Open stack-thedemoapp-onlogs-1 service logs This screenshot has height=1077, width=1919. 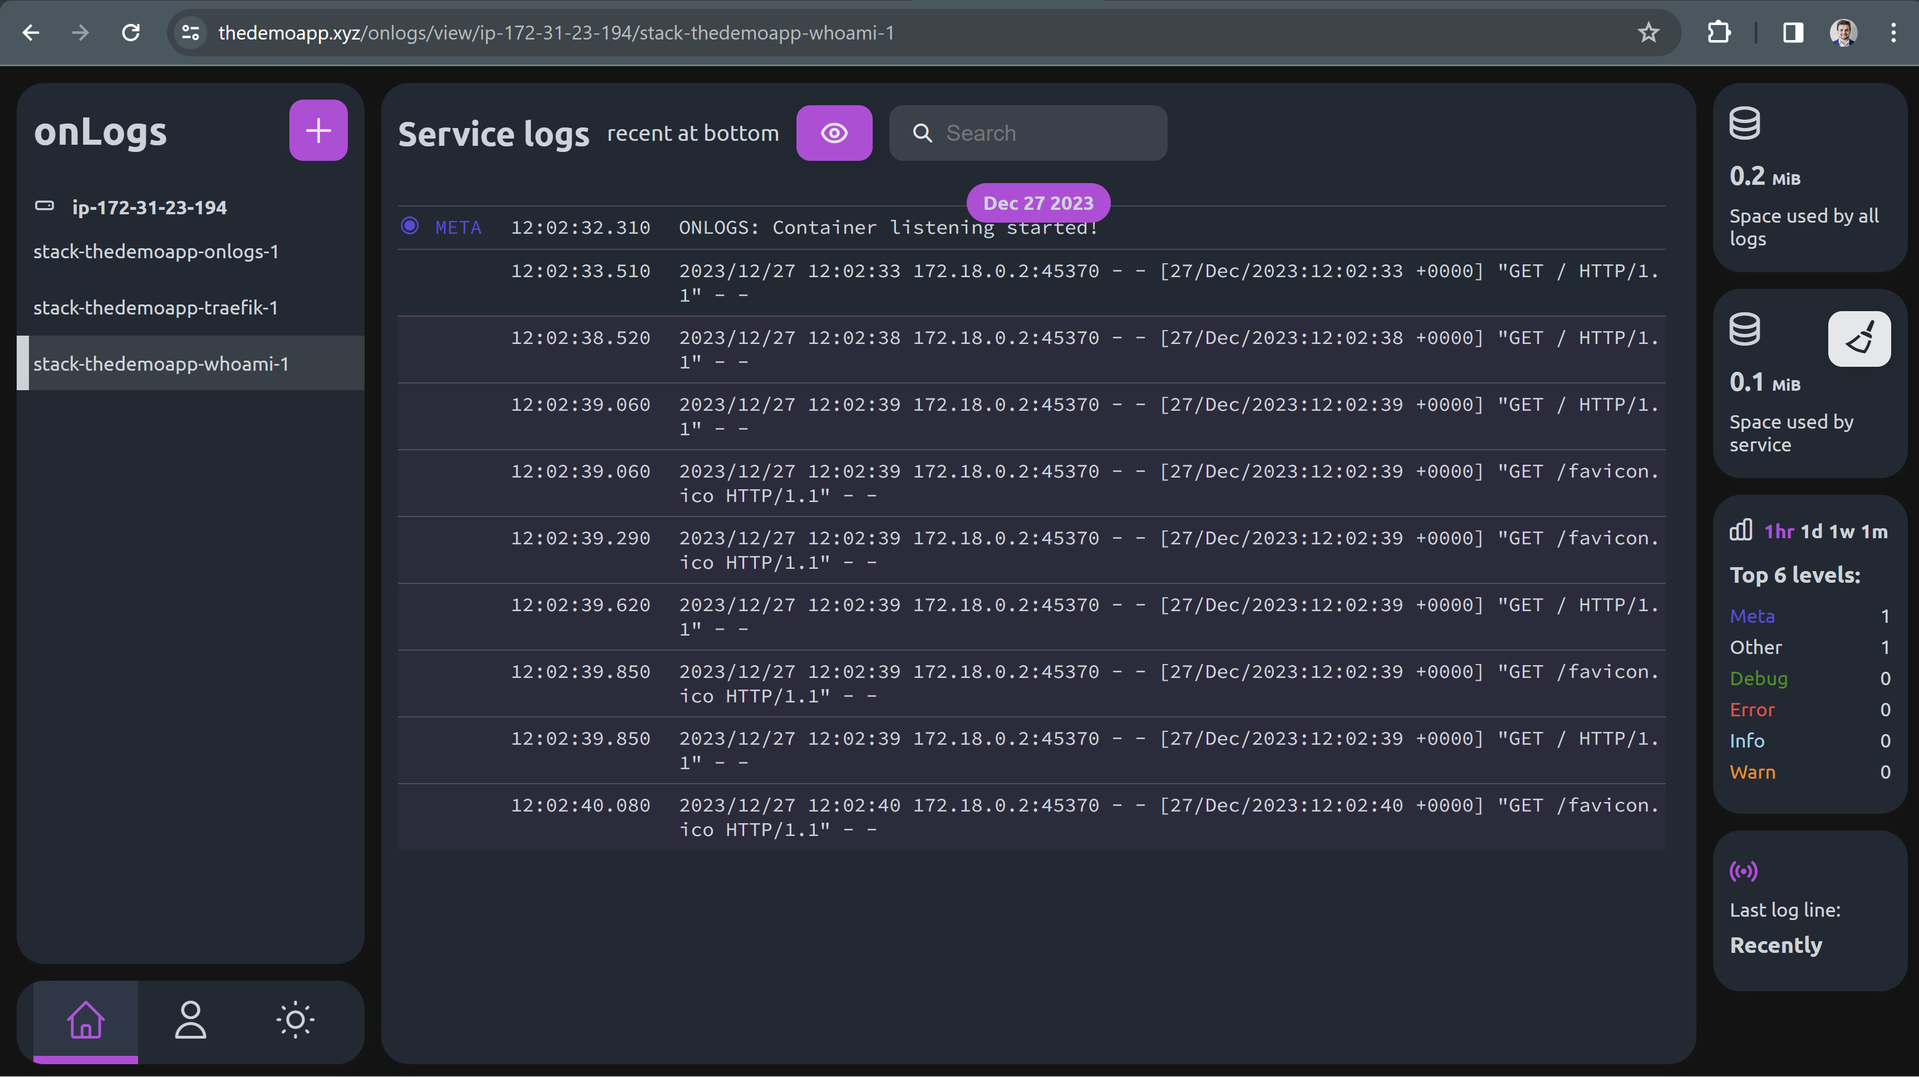click(156, 251)
